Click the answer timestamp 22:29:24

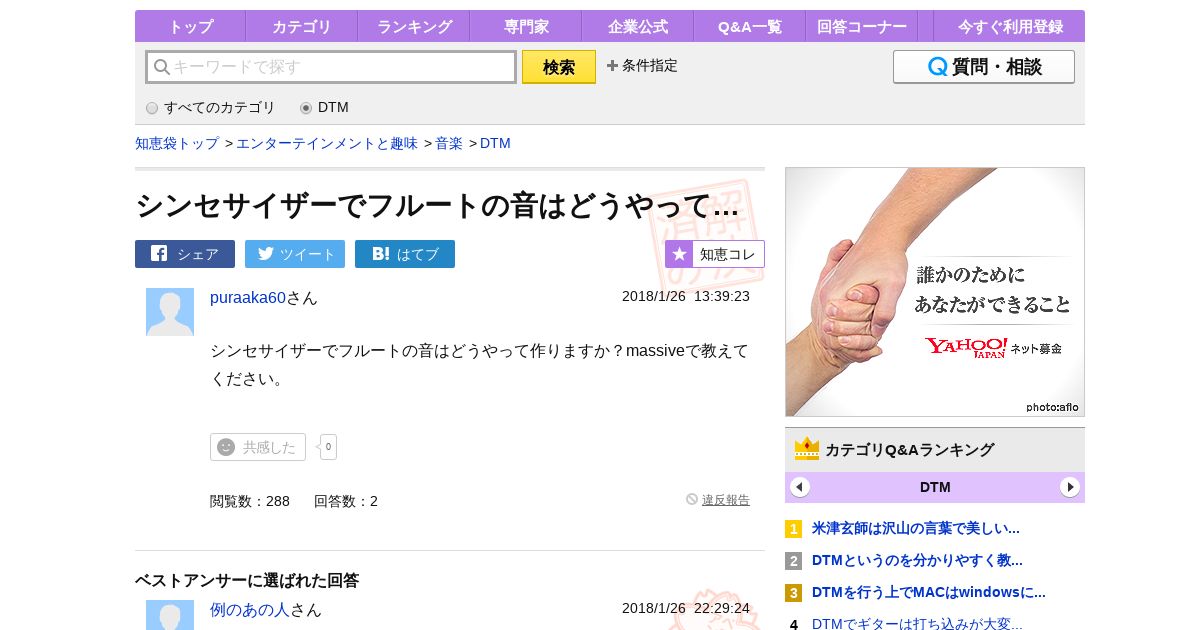pyautogui.click(x=722, y=608)
